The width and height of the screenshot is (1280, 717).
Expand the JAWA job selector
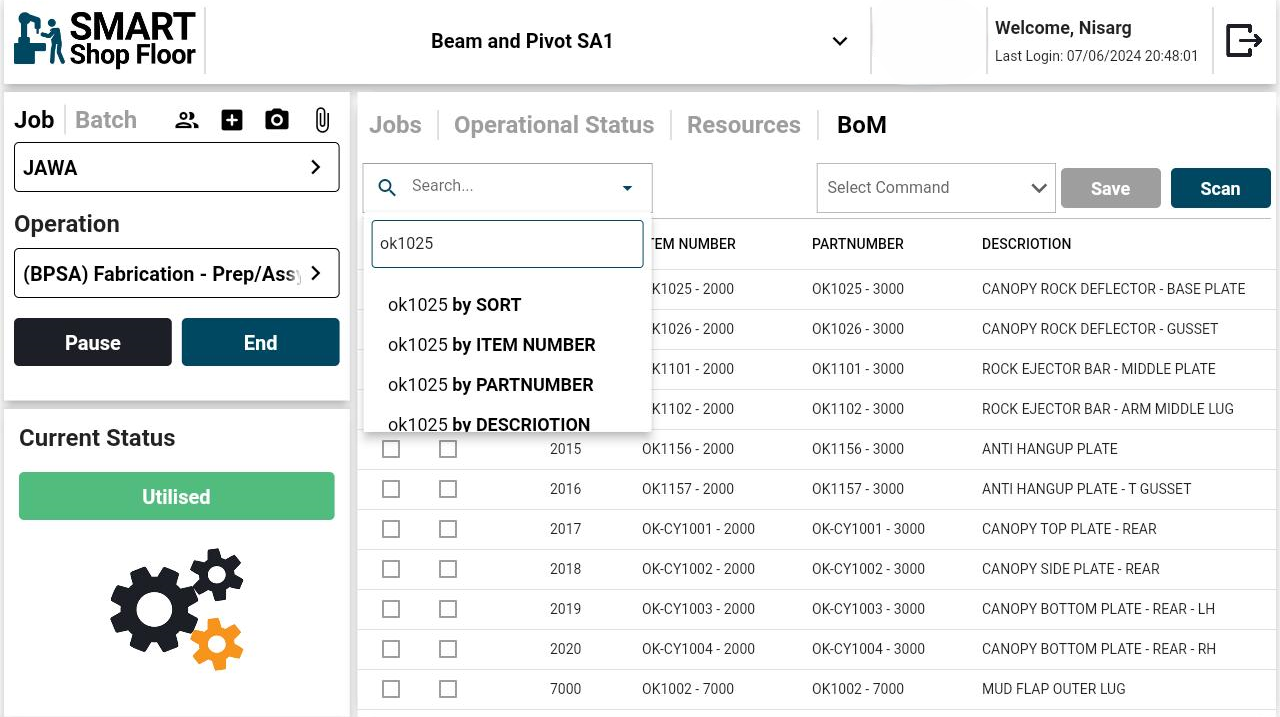tap(176, 167)
